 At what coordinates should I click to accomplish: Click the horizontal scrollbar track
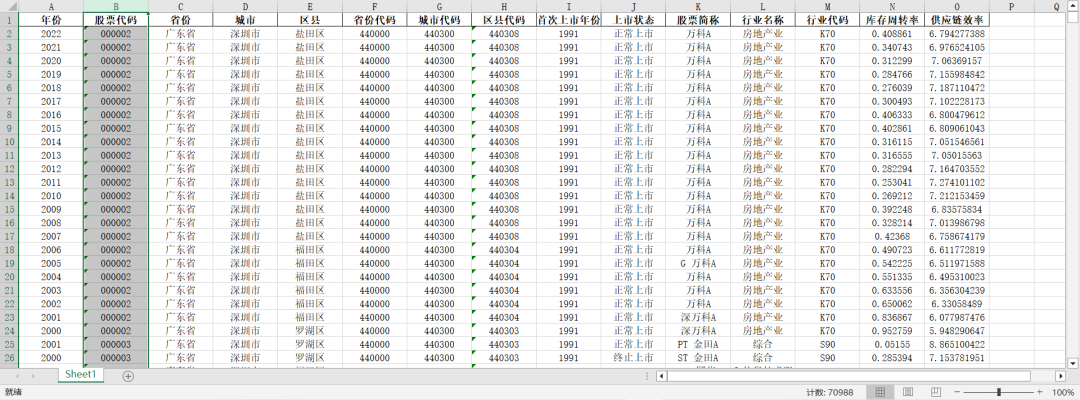coord(860,376)
